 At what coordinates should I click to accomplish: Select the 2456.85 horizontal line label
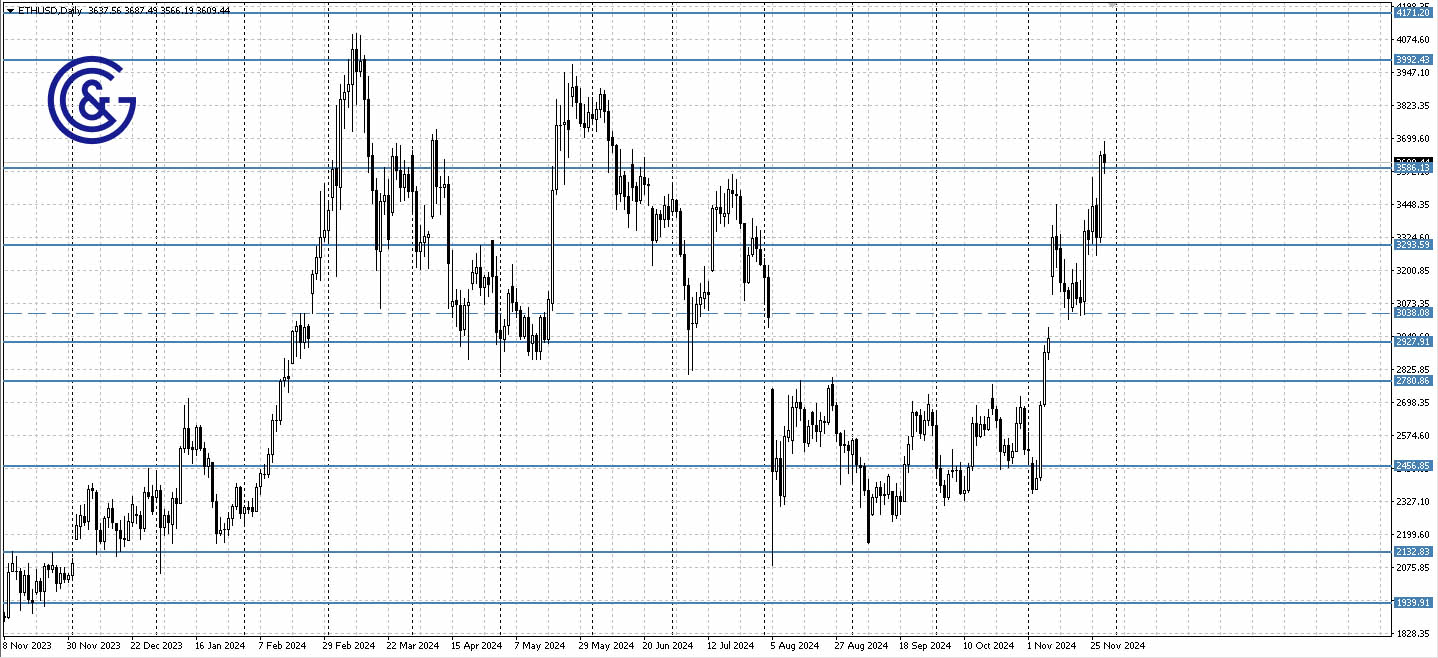1413,466
